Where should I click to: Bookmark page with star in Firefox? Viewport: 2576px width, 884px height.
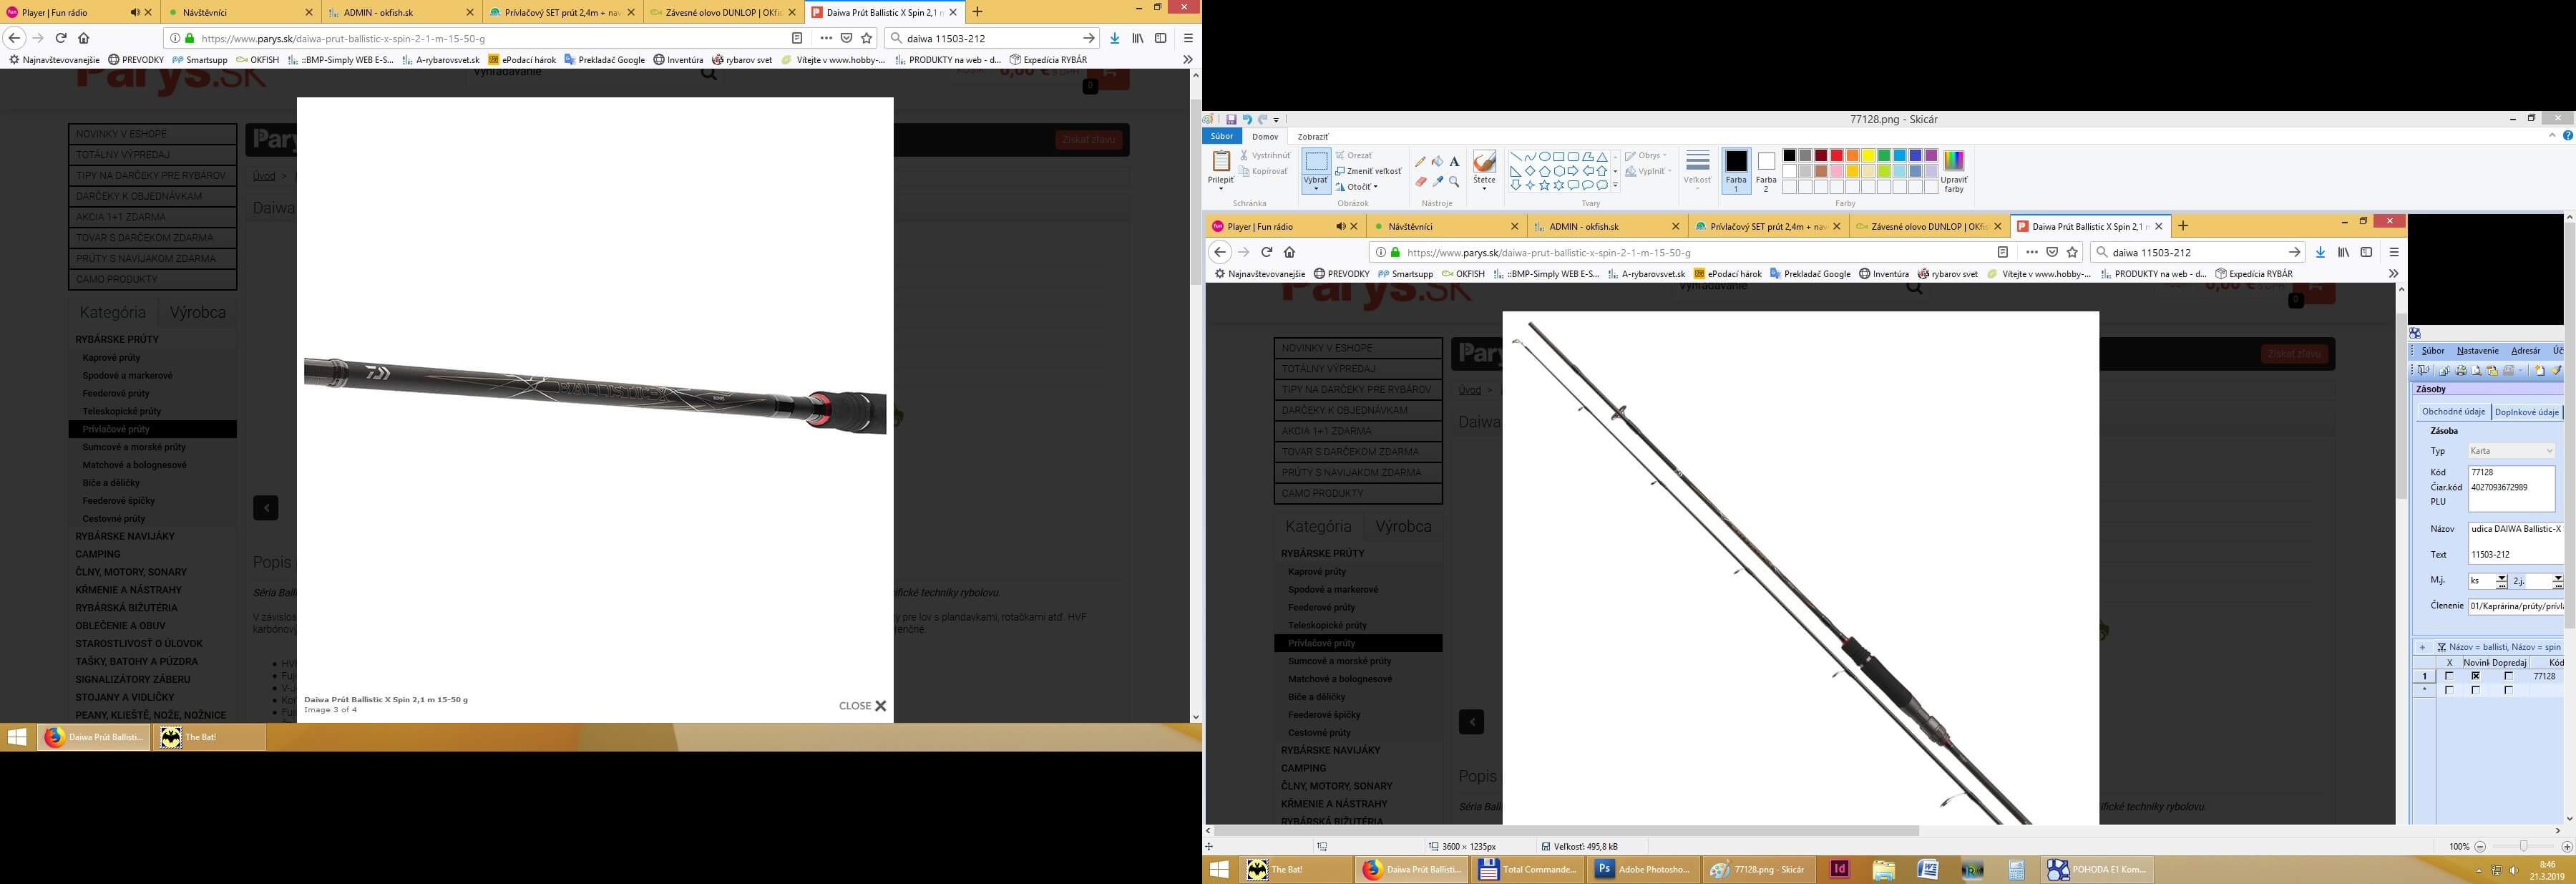click(x=867, y=38)
